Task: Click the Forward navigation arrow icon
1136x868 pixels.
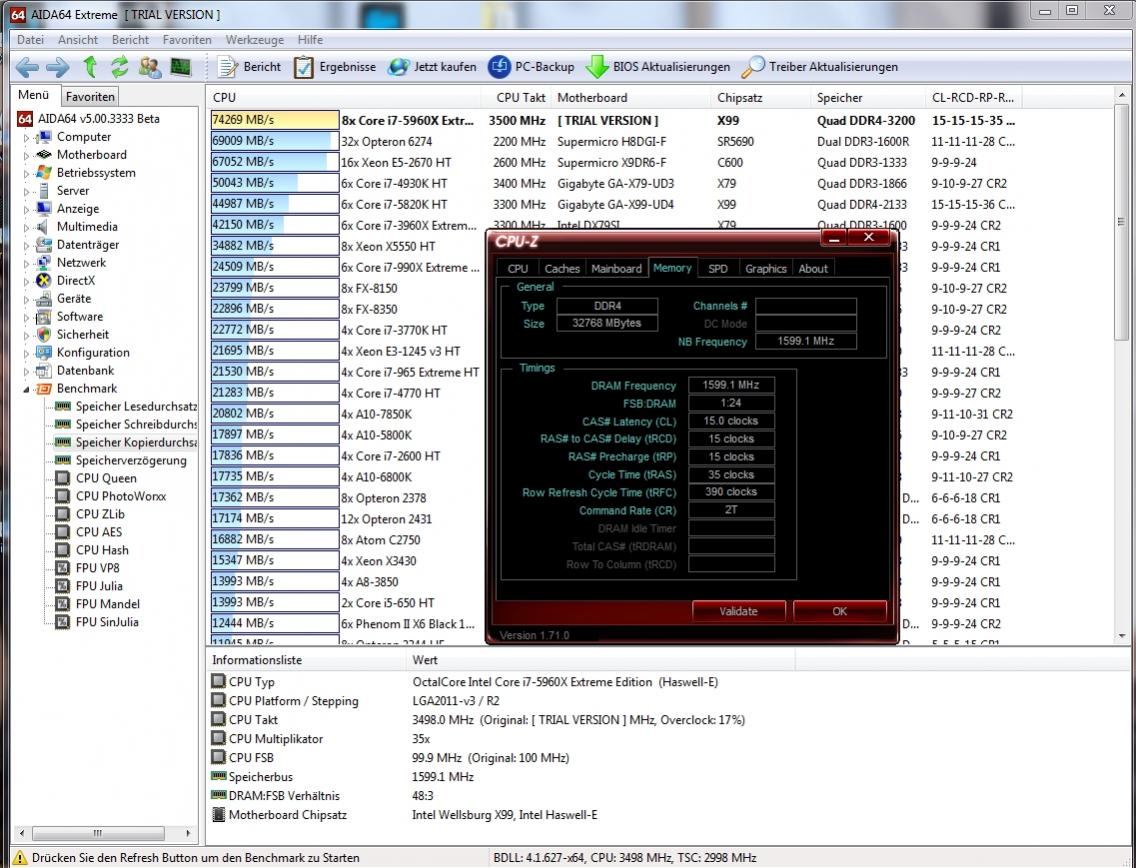Action: pyautogui.click(x=58, y=67)
